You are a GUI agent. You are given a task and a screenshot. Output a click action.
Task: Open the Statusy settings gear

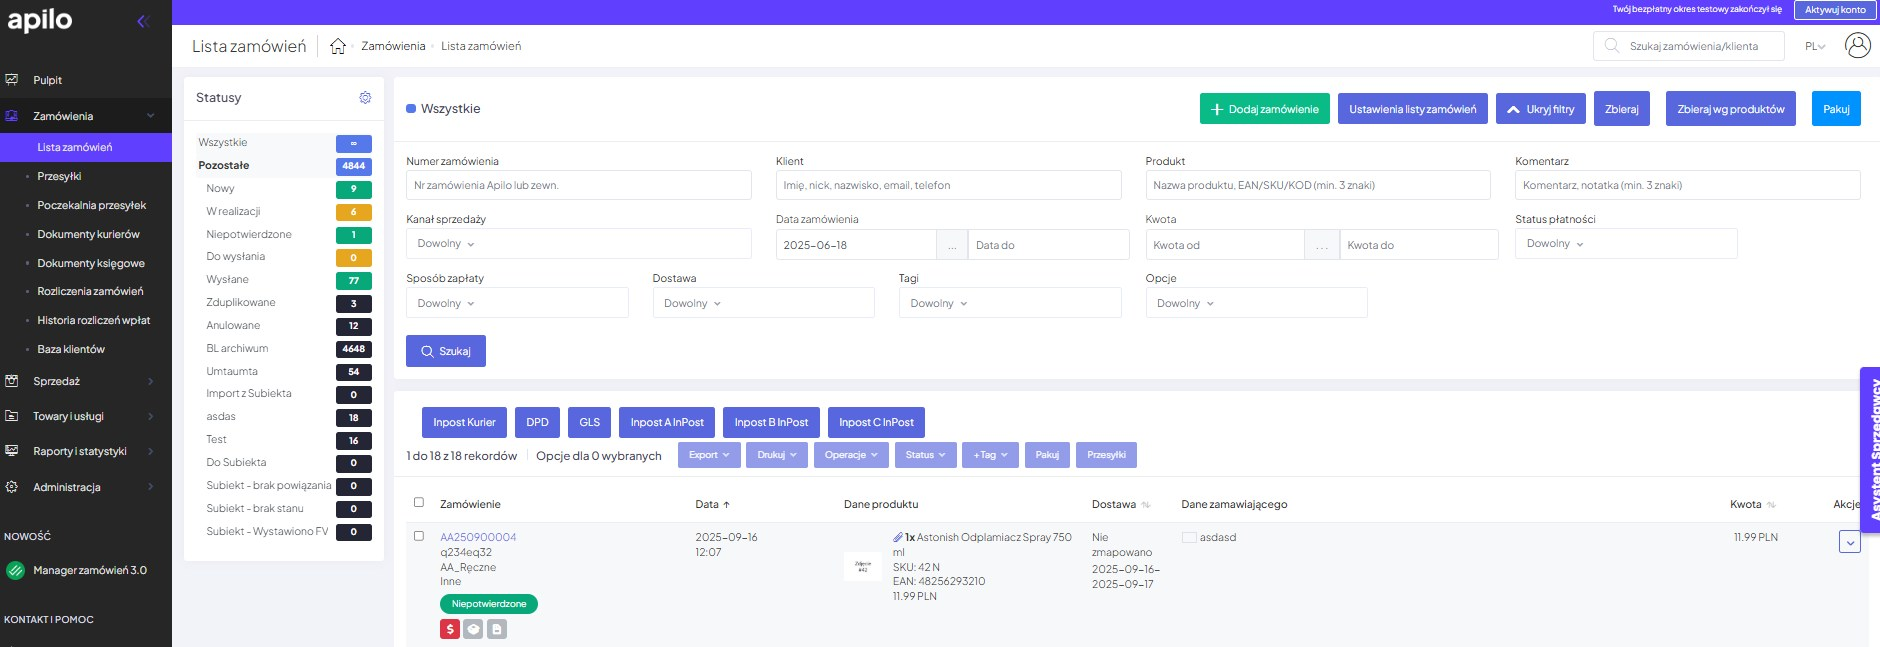click(365, 98)
